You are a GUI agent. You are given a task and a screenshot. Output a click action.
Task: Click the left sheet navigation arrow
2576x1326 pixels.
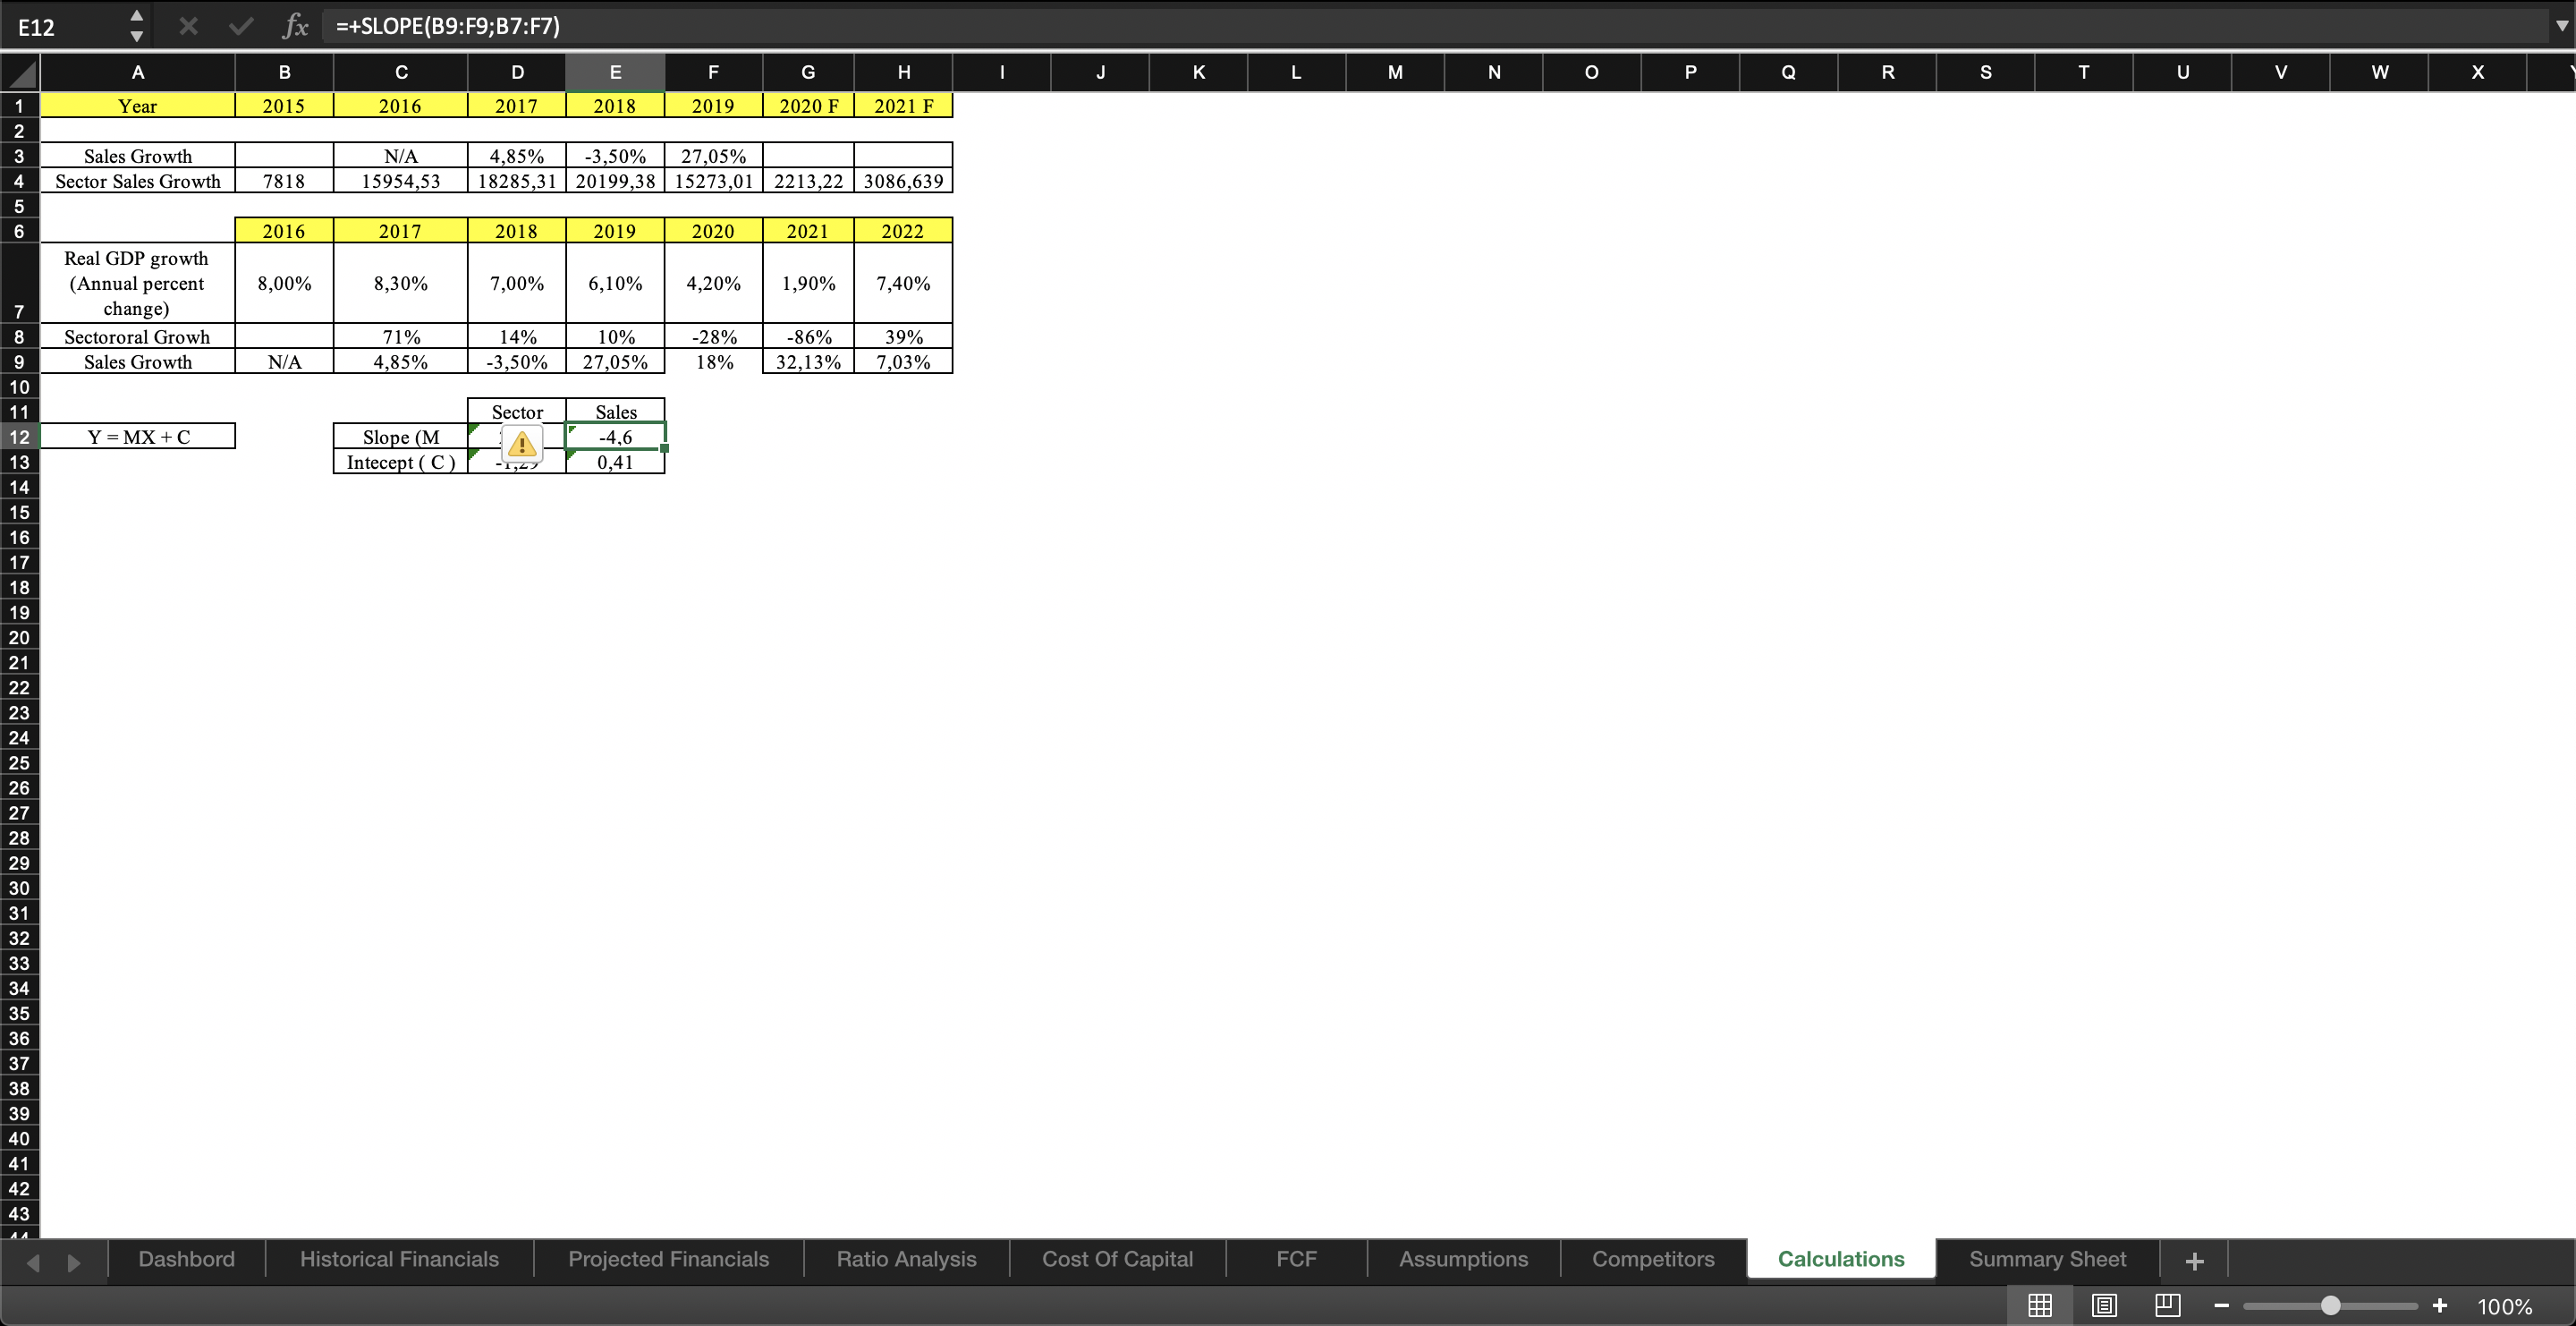(x=33, y=1261)
